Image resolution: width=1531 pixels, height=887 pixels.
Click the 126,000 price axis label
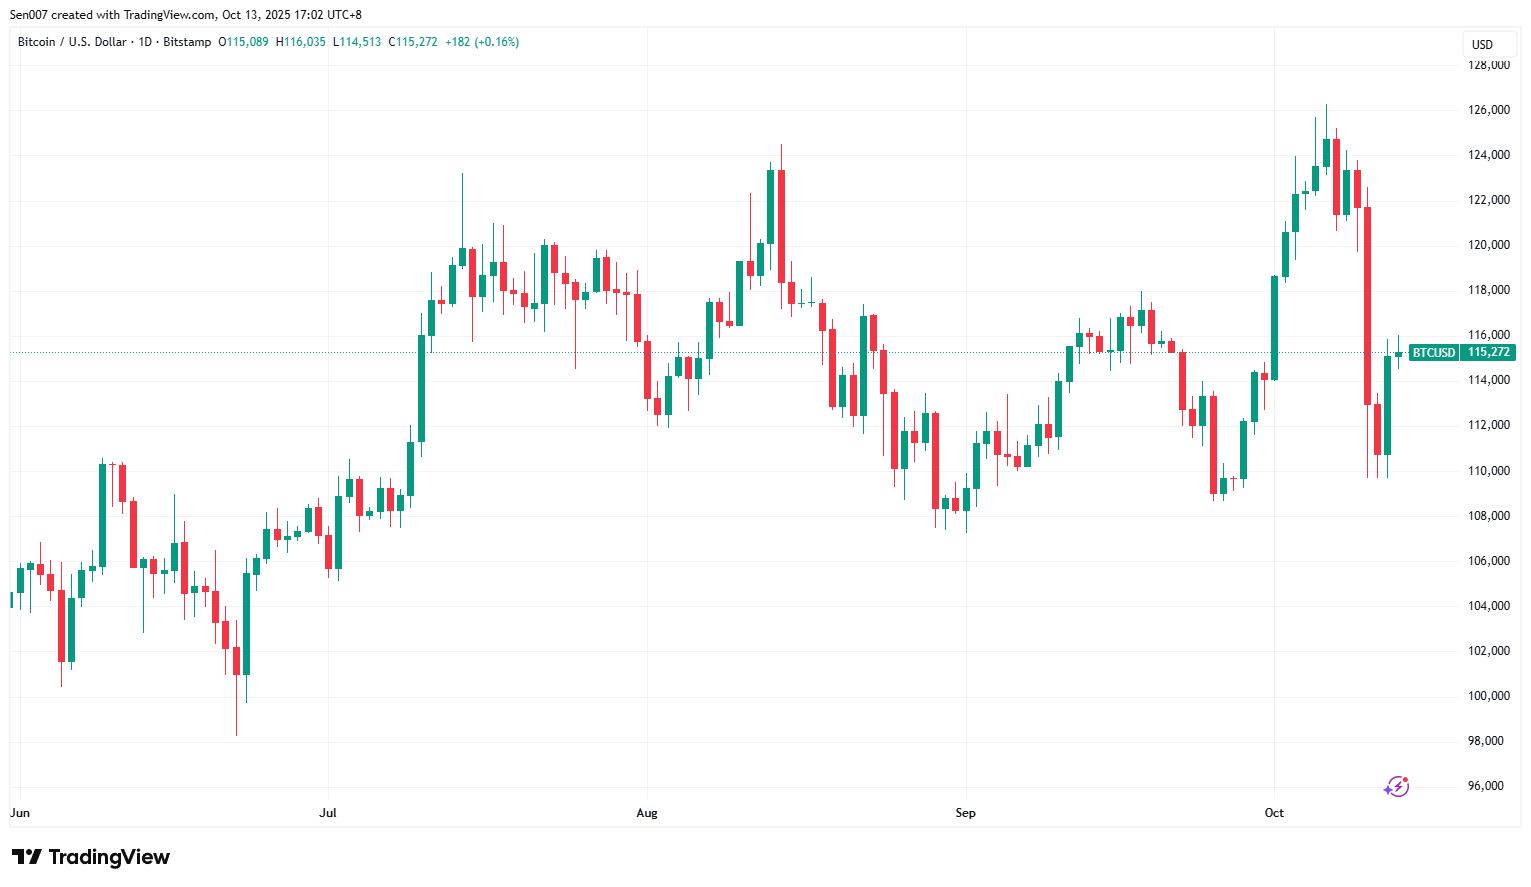pyautogui.click(x=1488, y=110)
